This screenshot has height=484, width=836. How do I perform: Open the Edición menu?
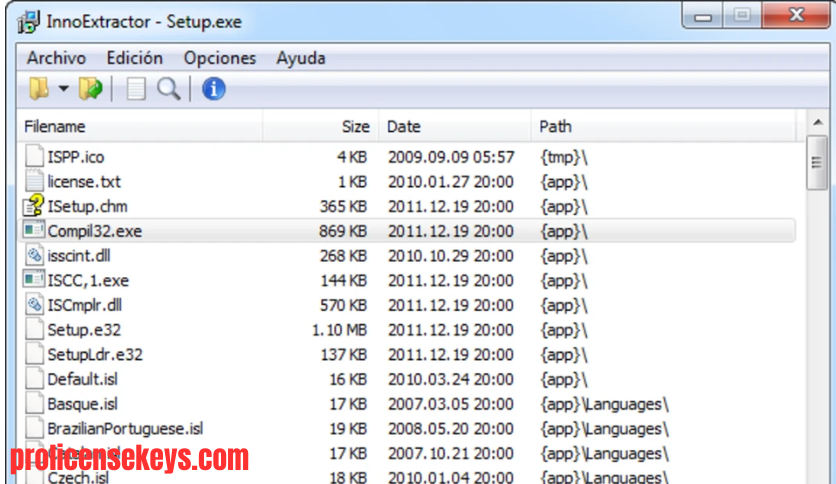[x=134, y=58]
